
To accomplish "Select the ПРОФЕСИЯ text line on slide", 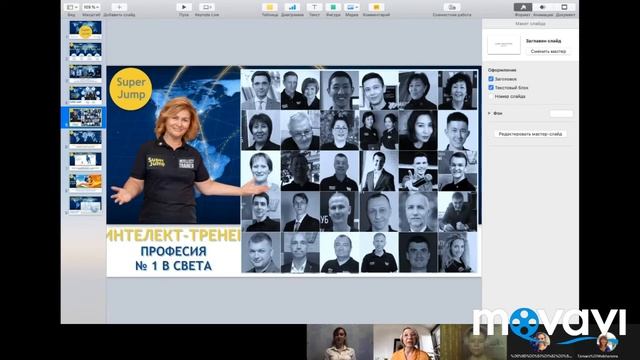I will (x=173, y=251).
